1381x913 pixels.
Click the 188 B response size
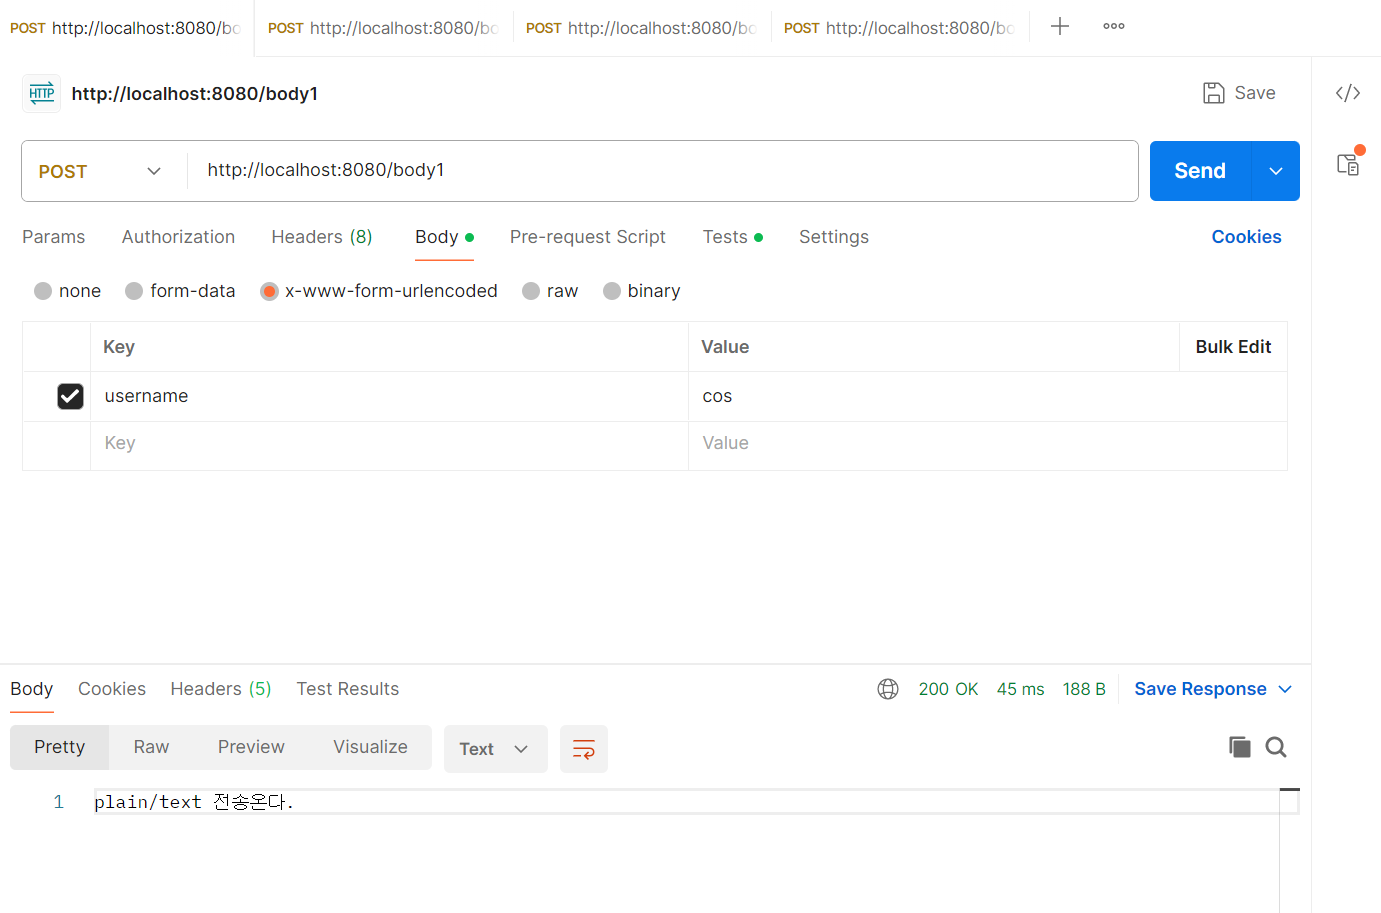point(1084,689)
